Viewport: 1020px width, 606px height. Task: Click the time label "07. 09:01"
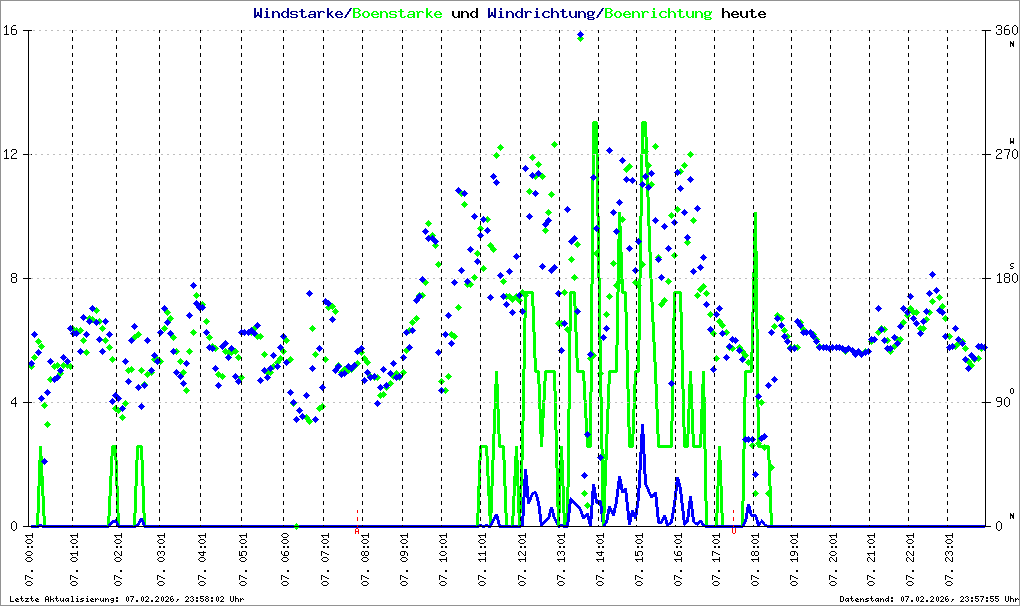click(x=404, y=560)
